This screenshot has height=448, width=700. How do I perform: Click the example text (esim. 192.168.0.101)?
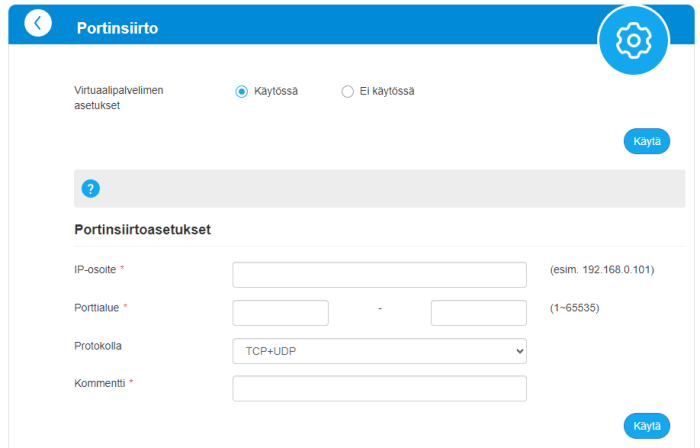click(x=602, y=270)
